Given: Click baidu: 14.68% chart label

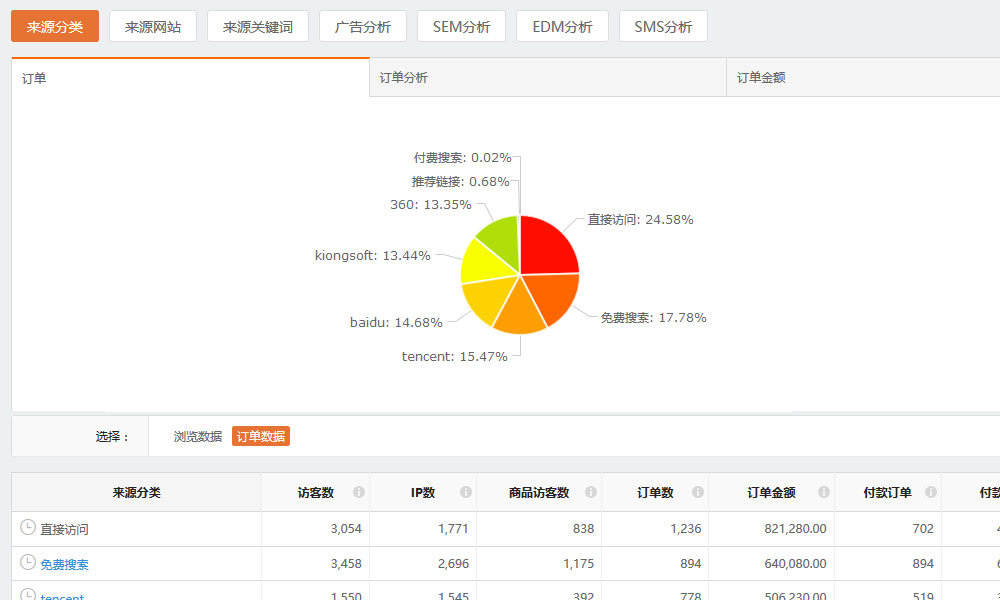Looking at the screenshot, I should coord(396,323).
